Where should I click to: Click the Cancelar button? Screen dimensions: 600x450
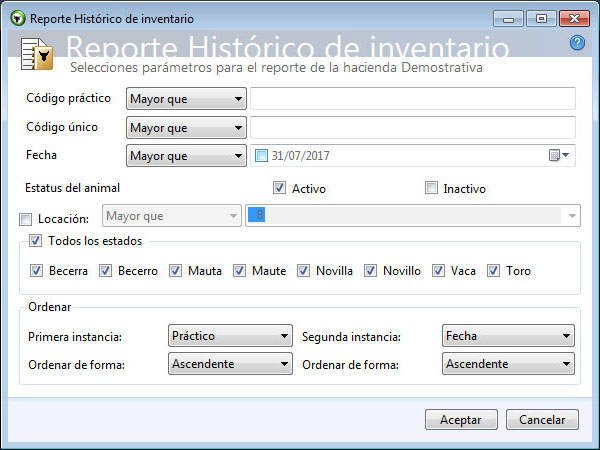tap(542, 420)
